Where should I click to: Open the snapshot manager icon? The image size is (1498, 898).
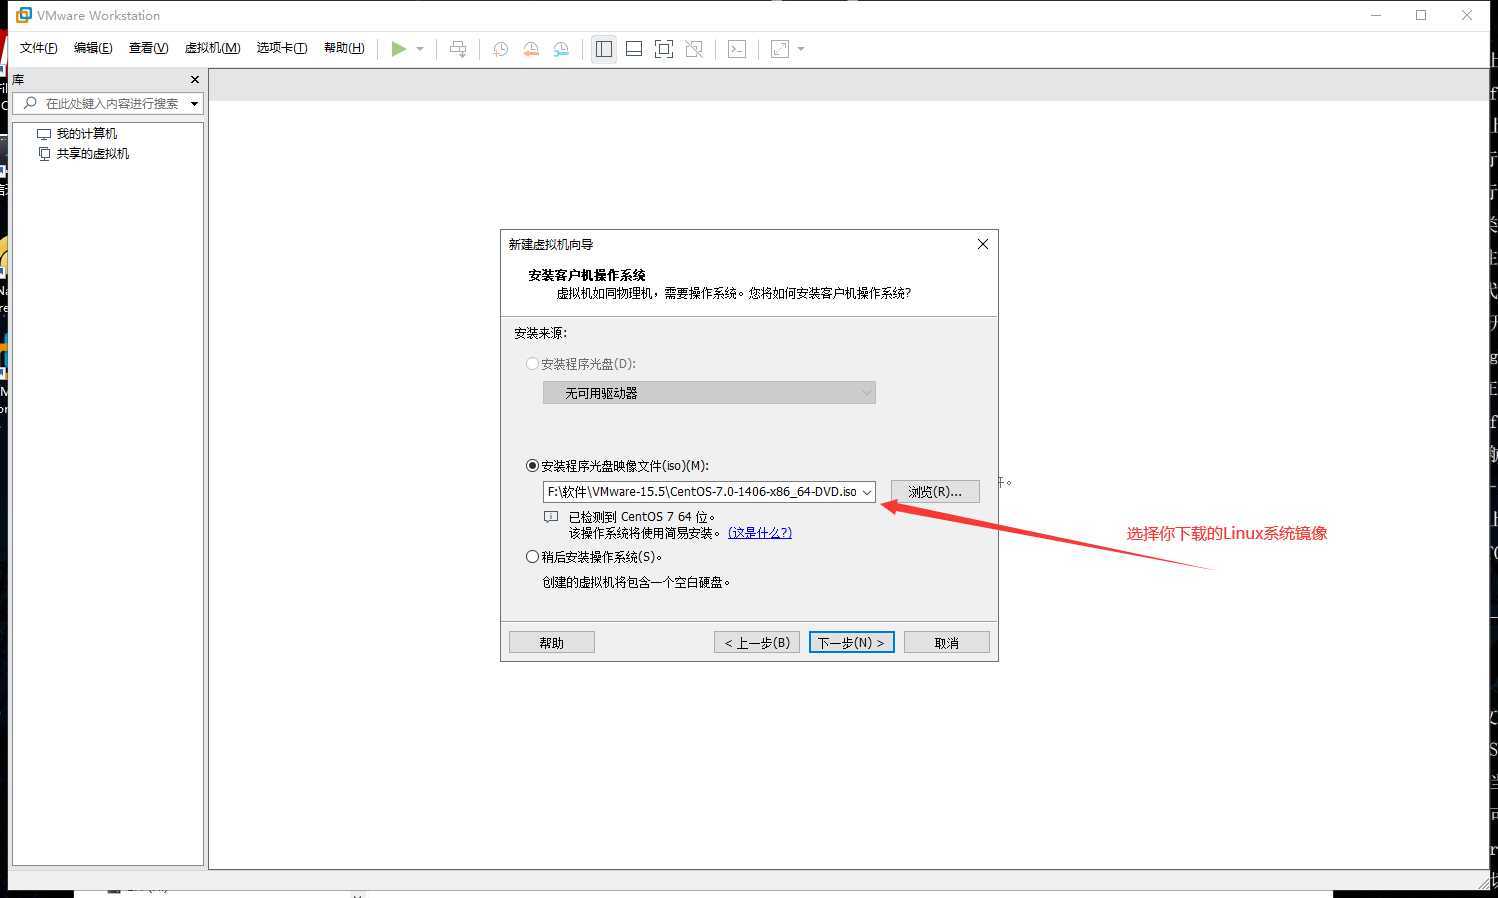point(561,49)
